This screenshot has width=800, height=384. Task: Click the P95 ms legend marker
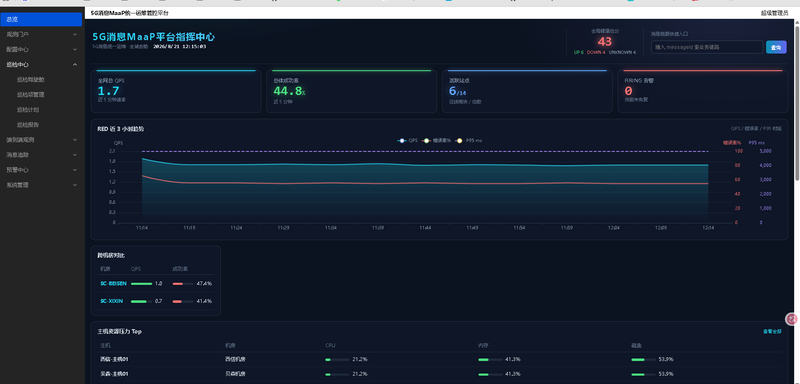click(x=460, y=140)
